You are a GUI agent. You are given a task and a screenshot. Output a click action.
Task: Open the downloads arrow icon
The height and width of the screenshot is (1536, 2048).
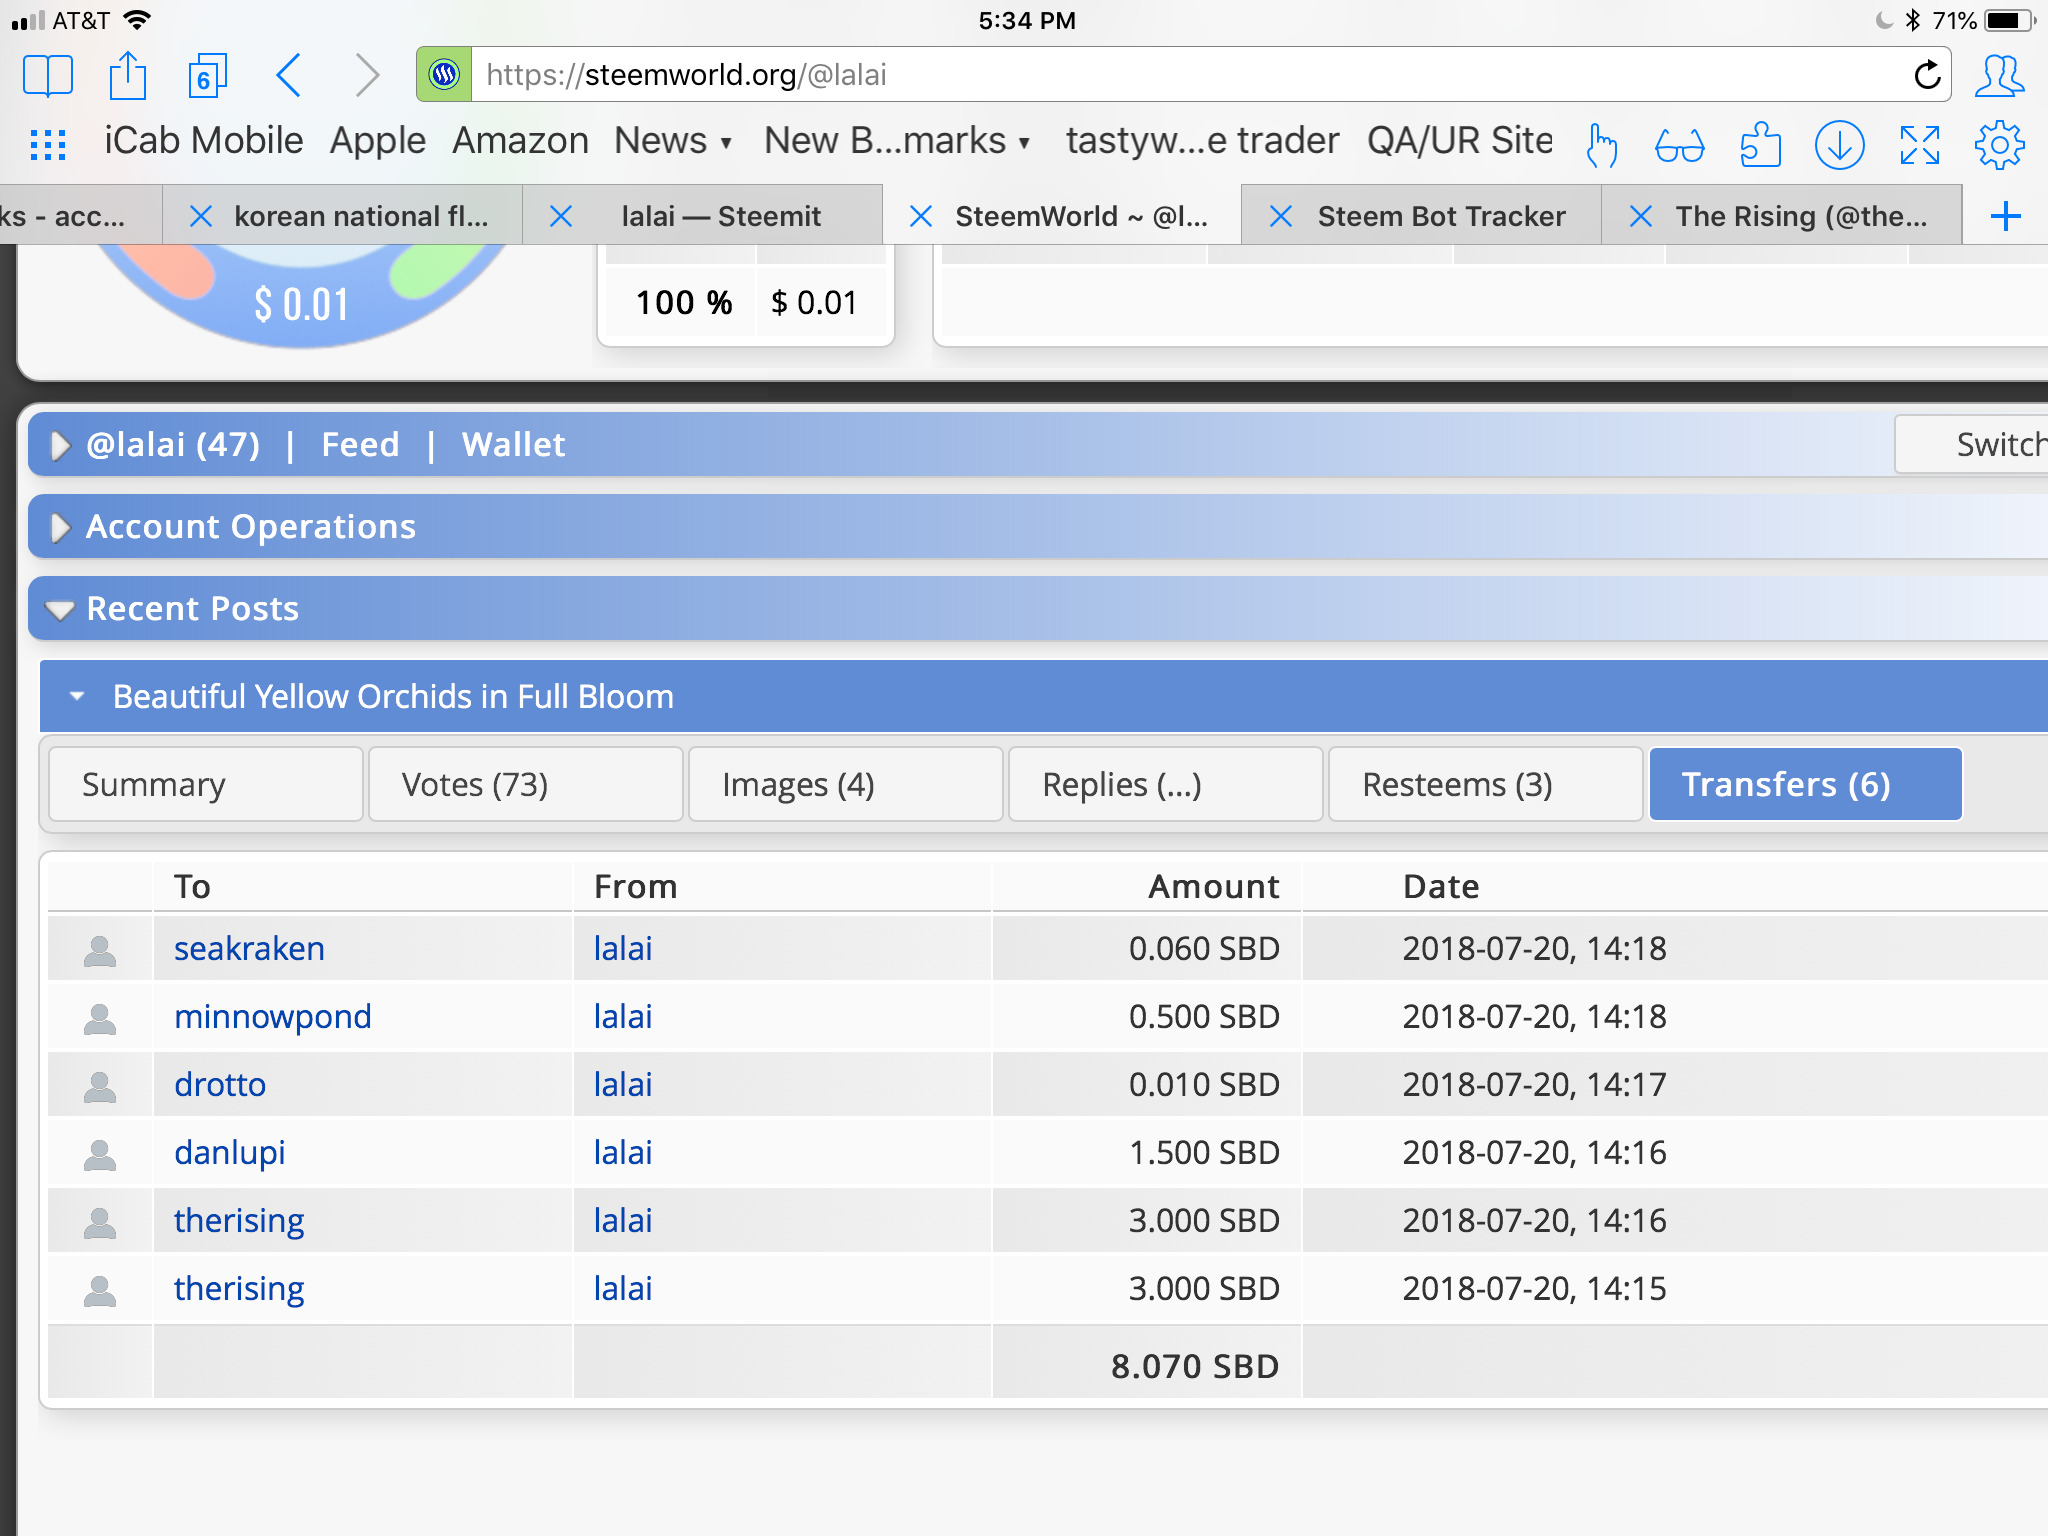[1840, 145]
